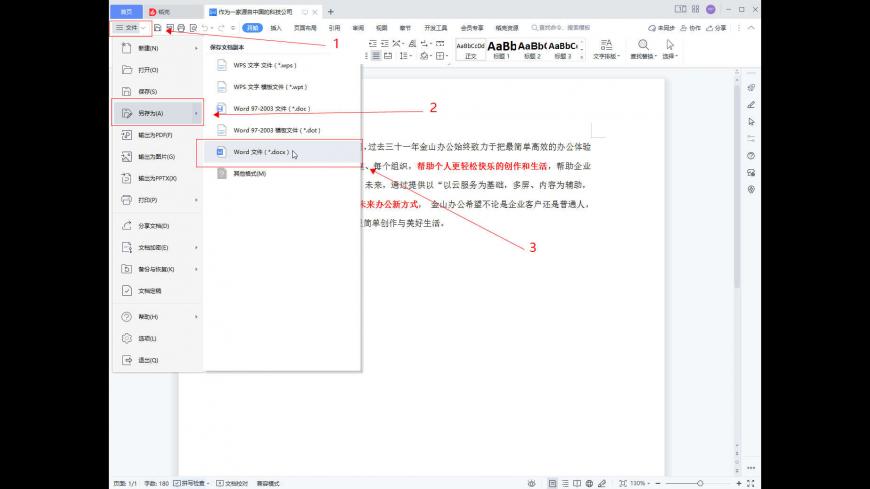Expand the 文档加密(E) submenu arrow
This screenshot has height=489, width=870.
click(196, 248)
